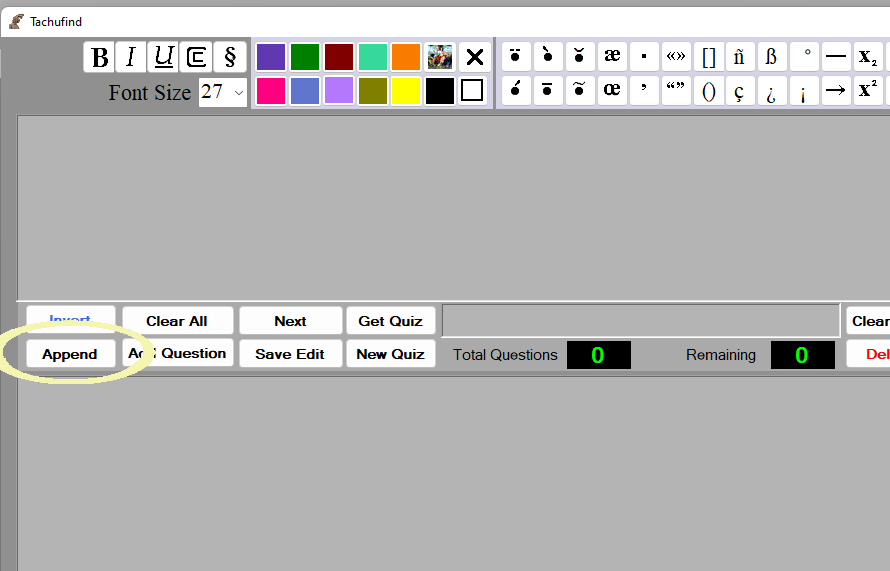890x571 pixels.
Task: Choose the yellow color swatch
Action: point(405,91)
